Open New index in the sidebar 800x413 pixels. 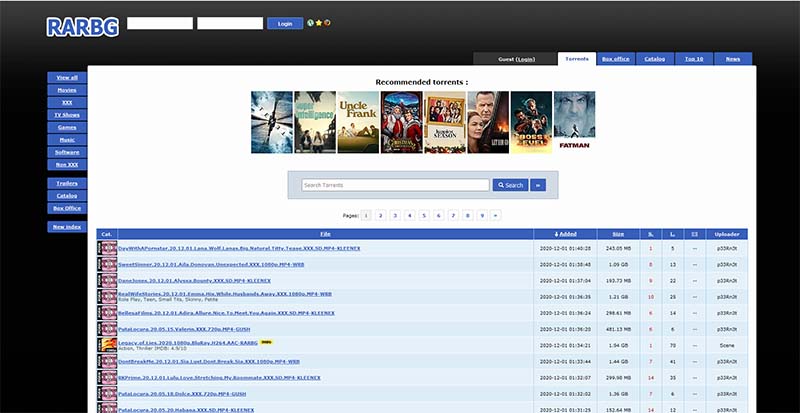(x=67, y=227)
